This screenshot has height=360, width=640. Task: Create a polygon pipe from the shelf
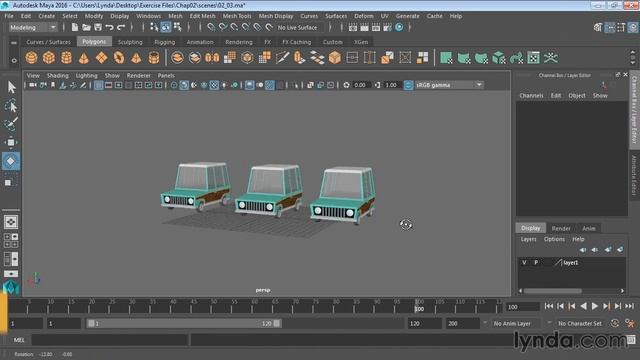154,58
